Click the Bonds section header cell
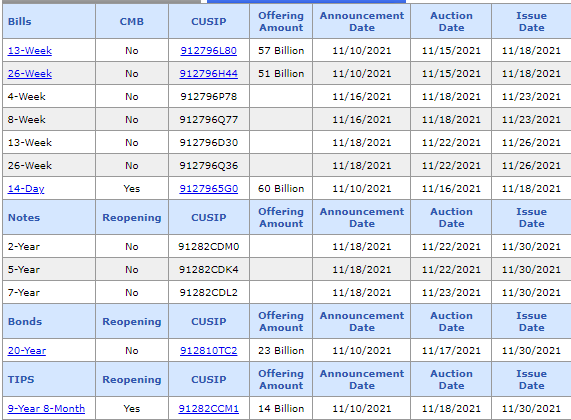Viewport: 571px width, 420px height. click(x=49, y=321)
